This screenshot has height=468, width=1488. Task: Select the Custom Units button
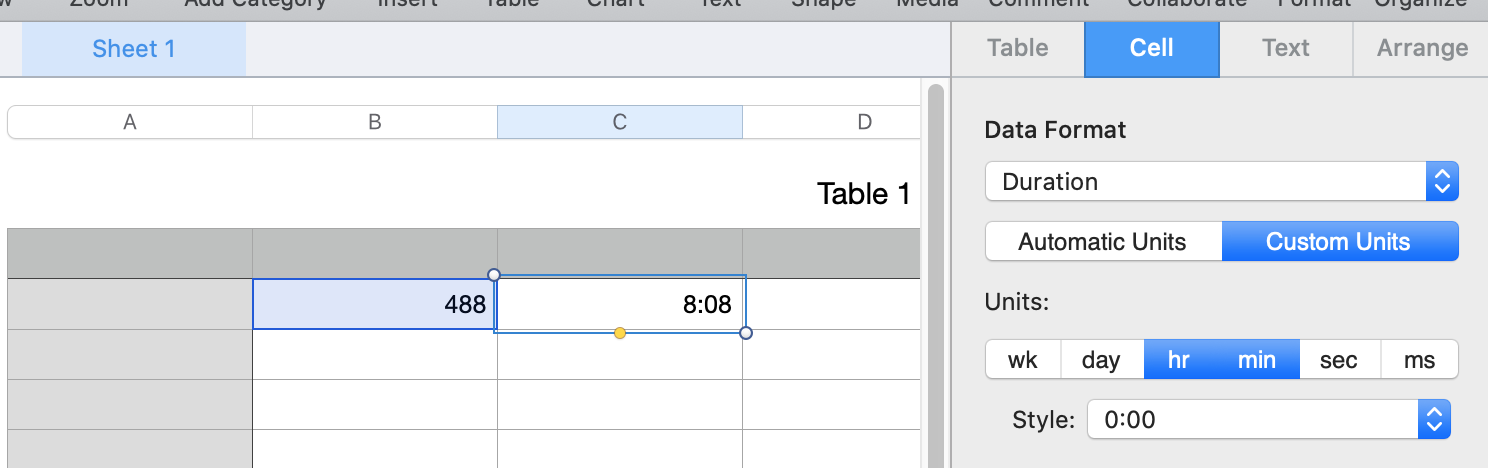[1338, 242]
